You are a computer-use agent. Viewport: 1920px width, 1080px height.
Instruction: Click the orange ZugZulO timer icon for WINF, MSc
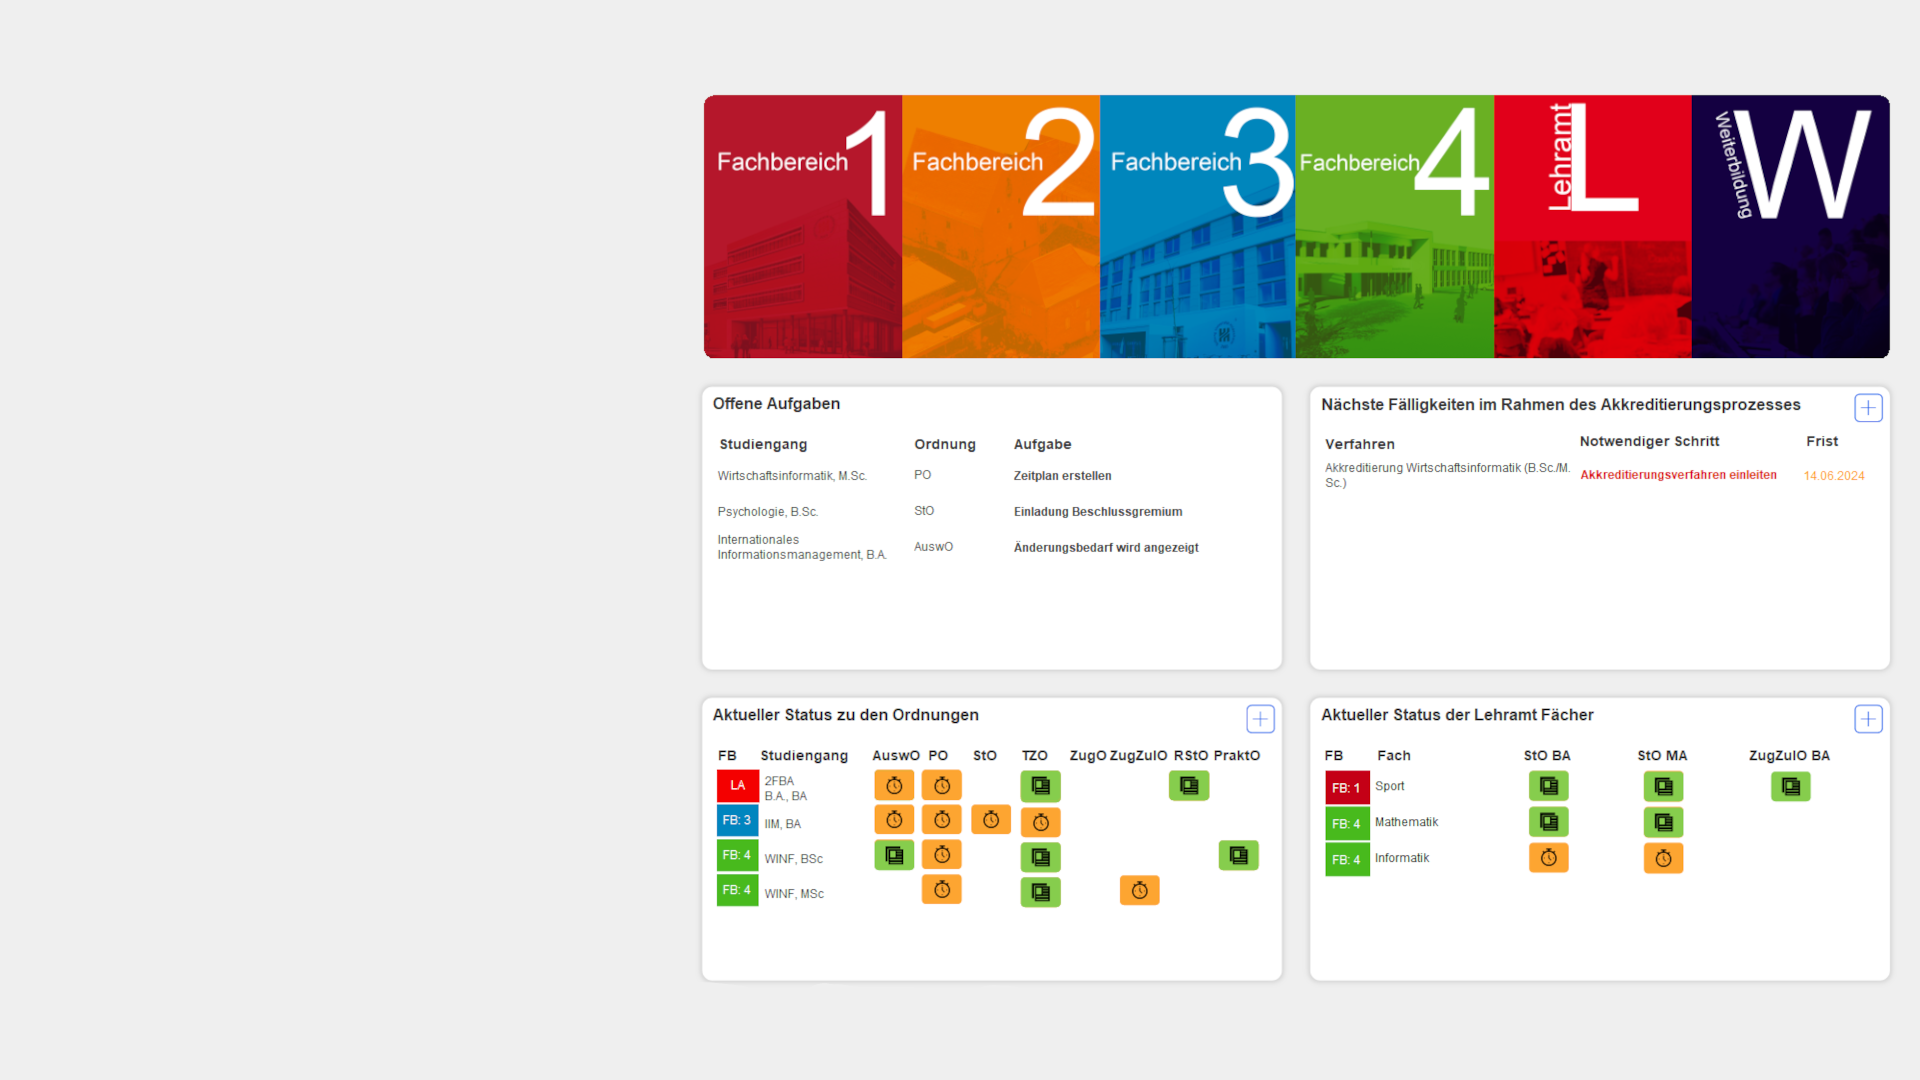coord(1139,890)
